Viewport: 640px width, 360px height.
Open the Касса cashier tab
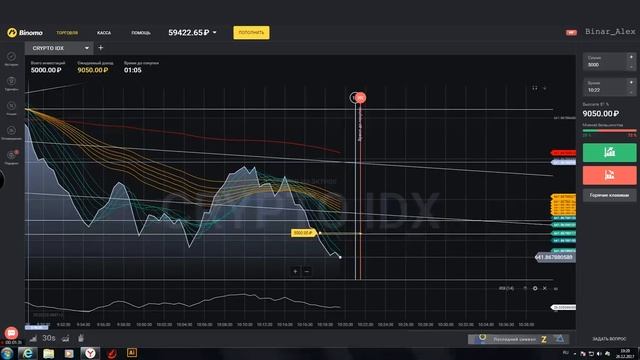pos(104,33)
